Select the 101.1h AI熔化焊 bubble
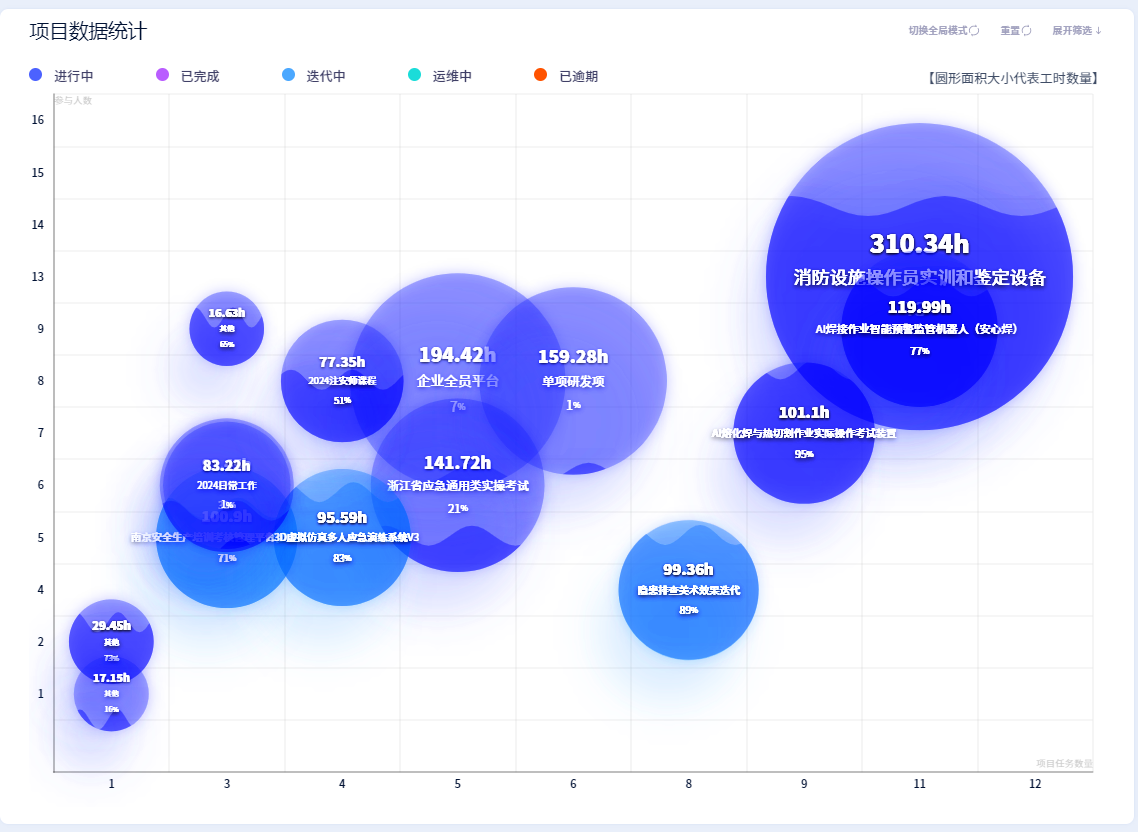This screenshot has height=832, width=1138. tap(803, 433)
